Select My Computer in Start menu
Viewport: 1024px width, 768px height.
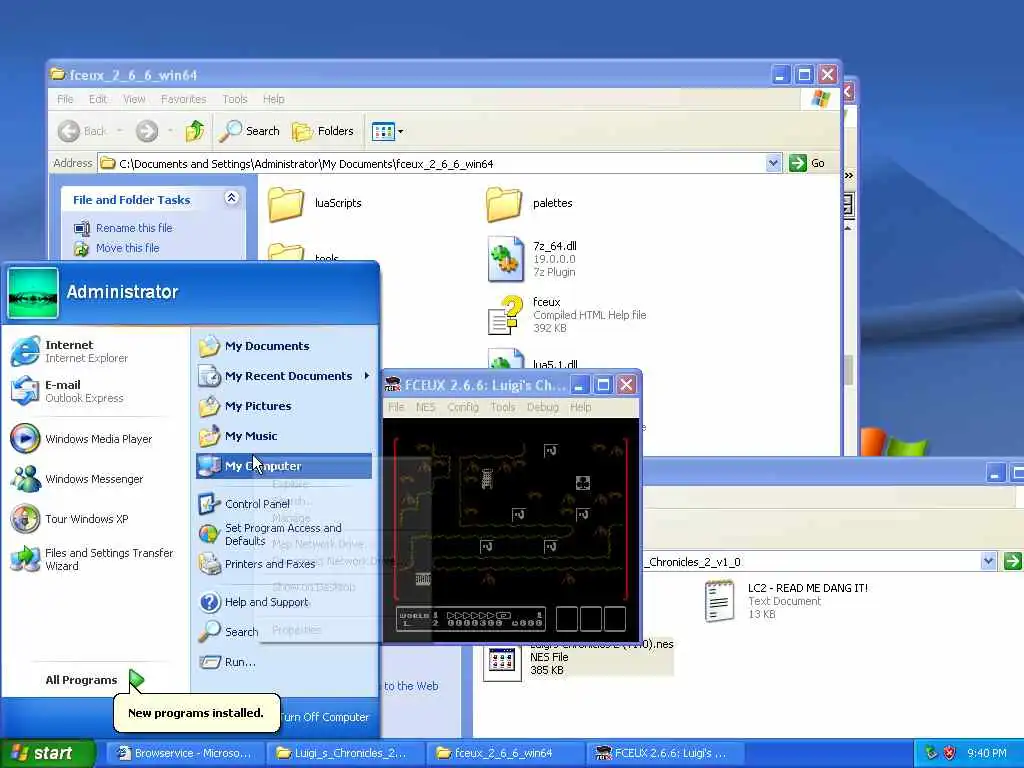tap(283, 466)
